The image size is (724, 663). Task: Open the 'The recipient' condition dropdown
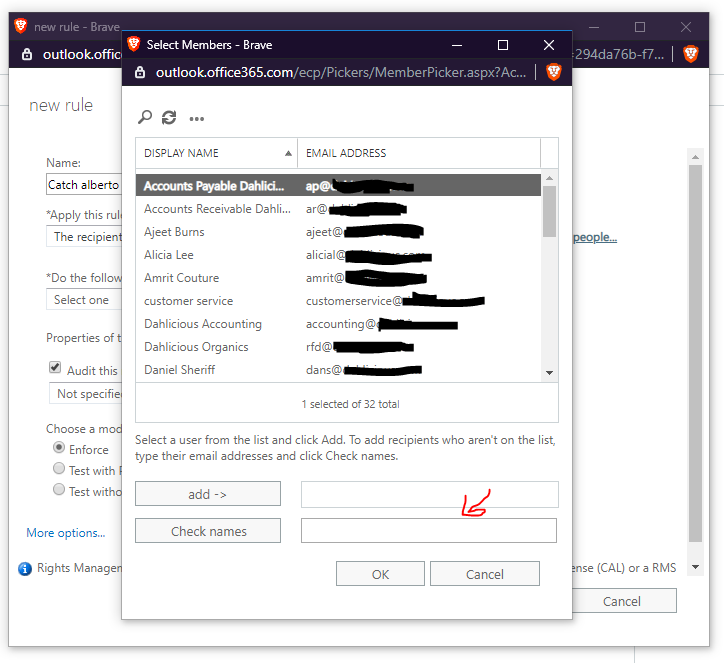(84, 236)
